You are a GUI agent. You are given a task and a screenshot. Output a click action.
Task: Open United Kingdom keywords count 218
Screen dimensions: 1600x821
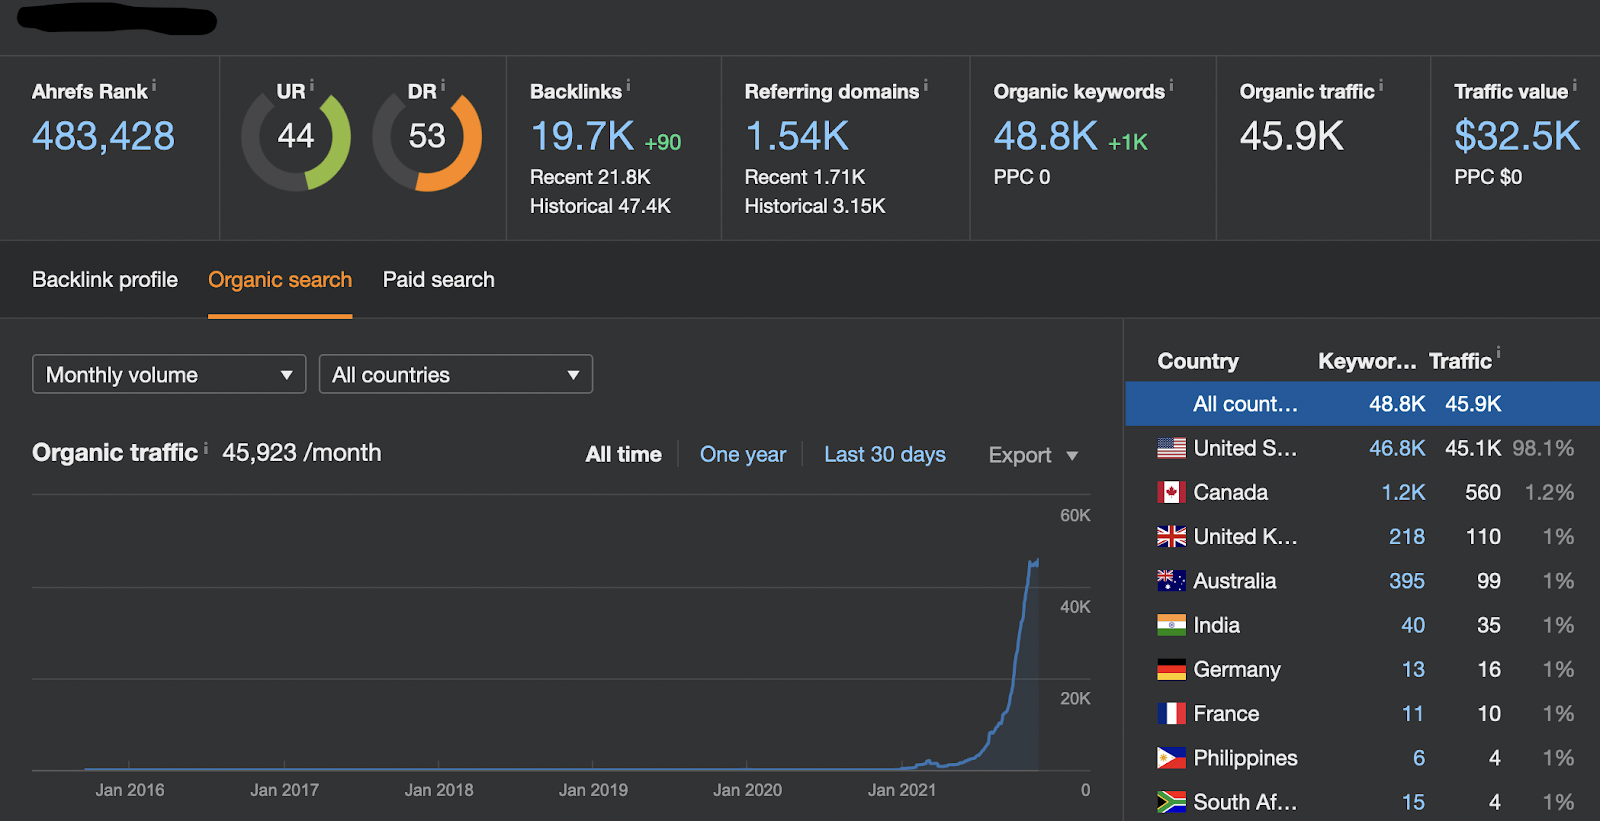(1407, 536)
